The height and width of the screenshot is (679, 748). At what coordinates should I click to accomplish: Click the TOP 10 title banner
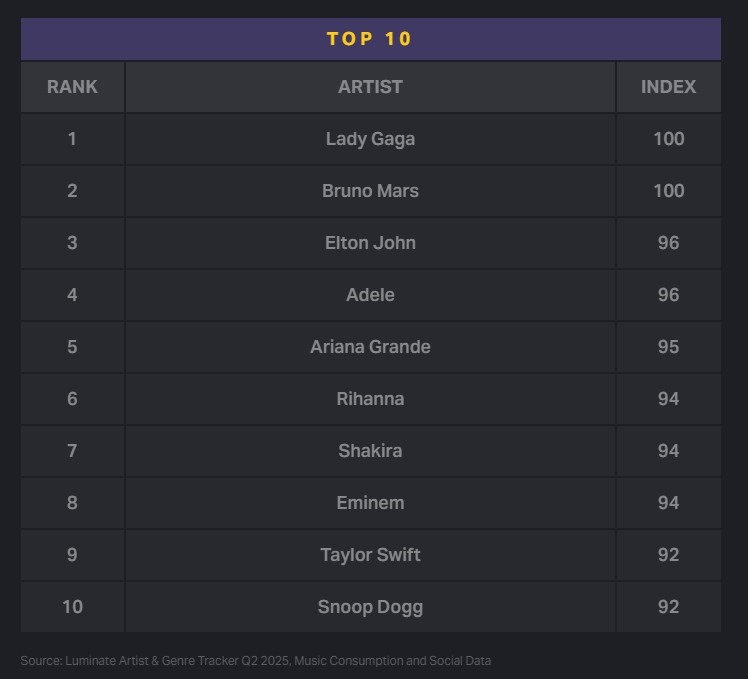[370, 39]
